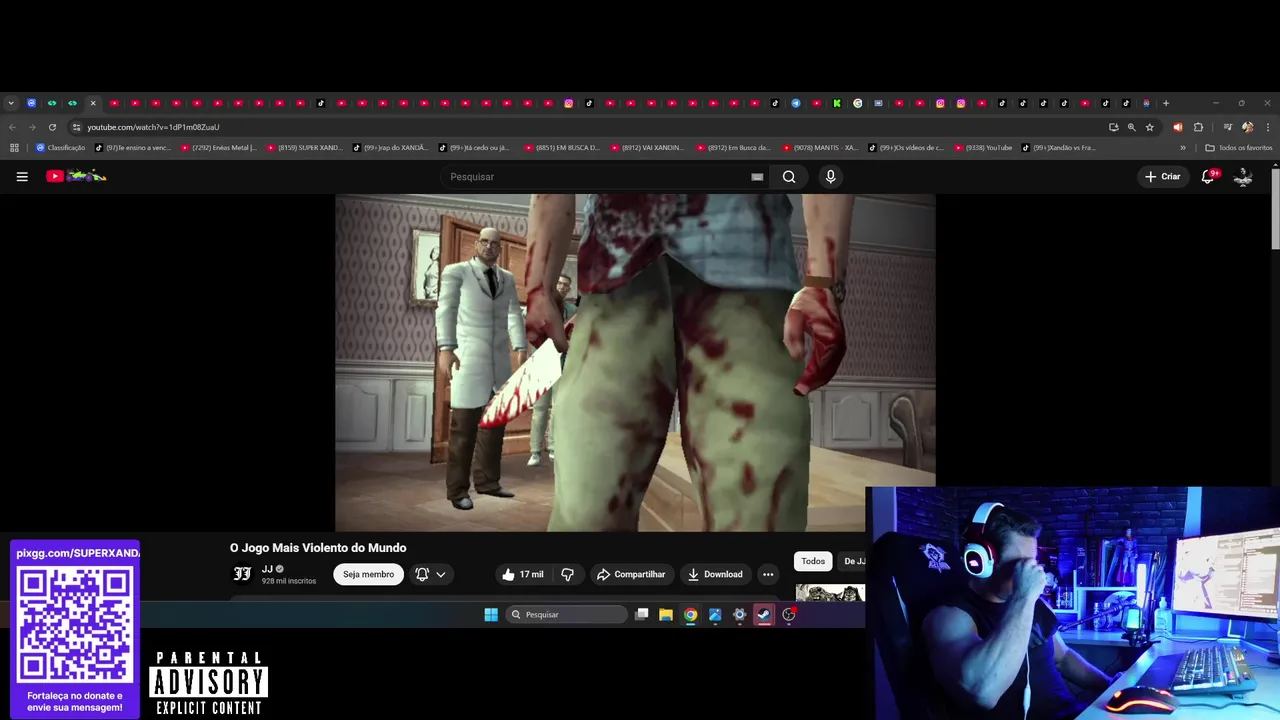Bookmark this page with star icon
The image size is (1280, 720).
click(1150, 127)
